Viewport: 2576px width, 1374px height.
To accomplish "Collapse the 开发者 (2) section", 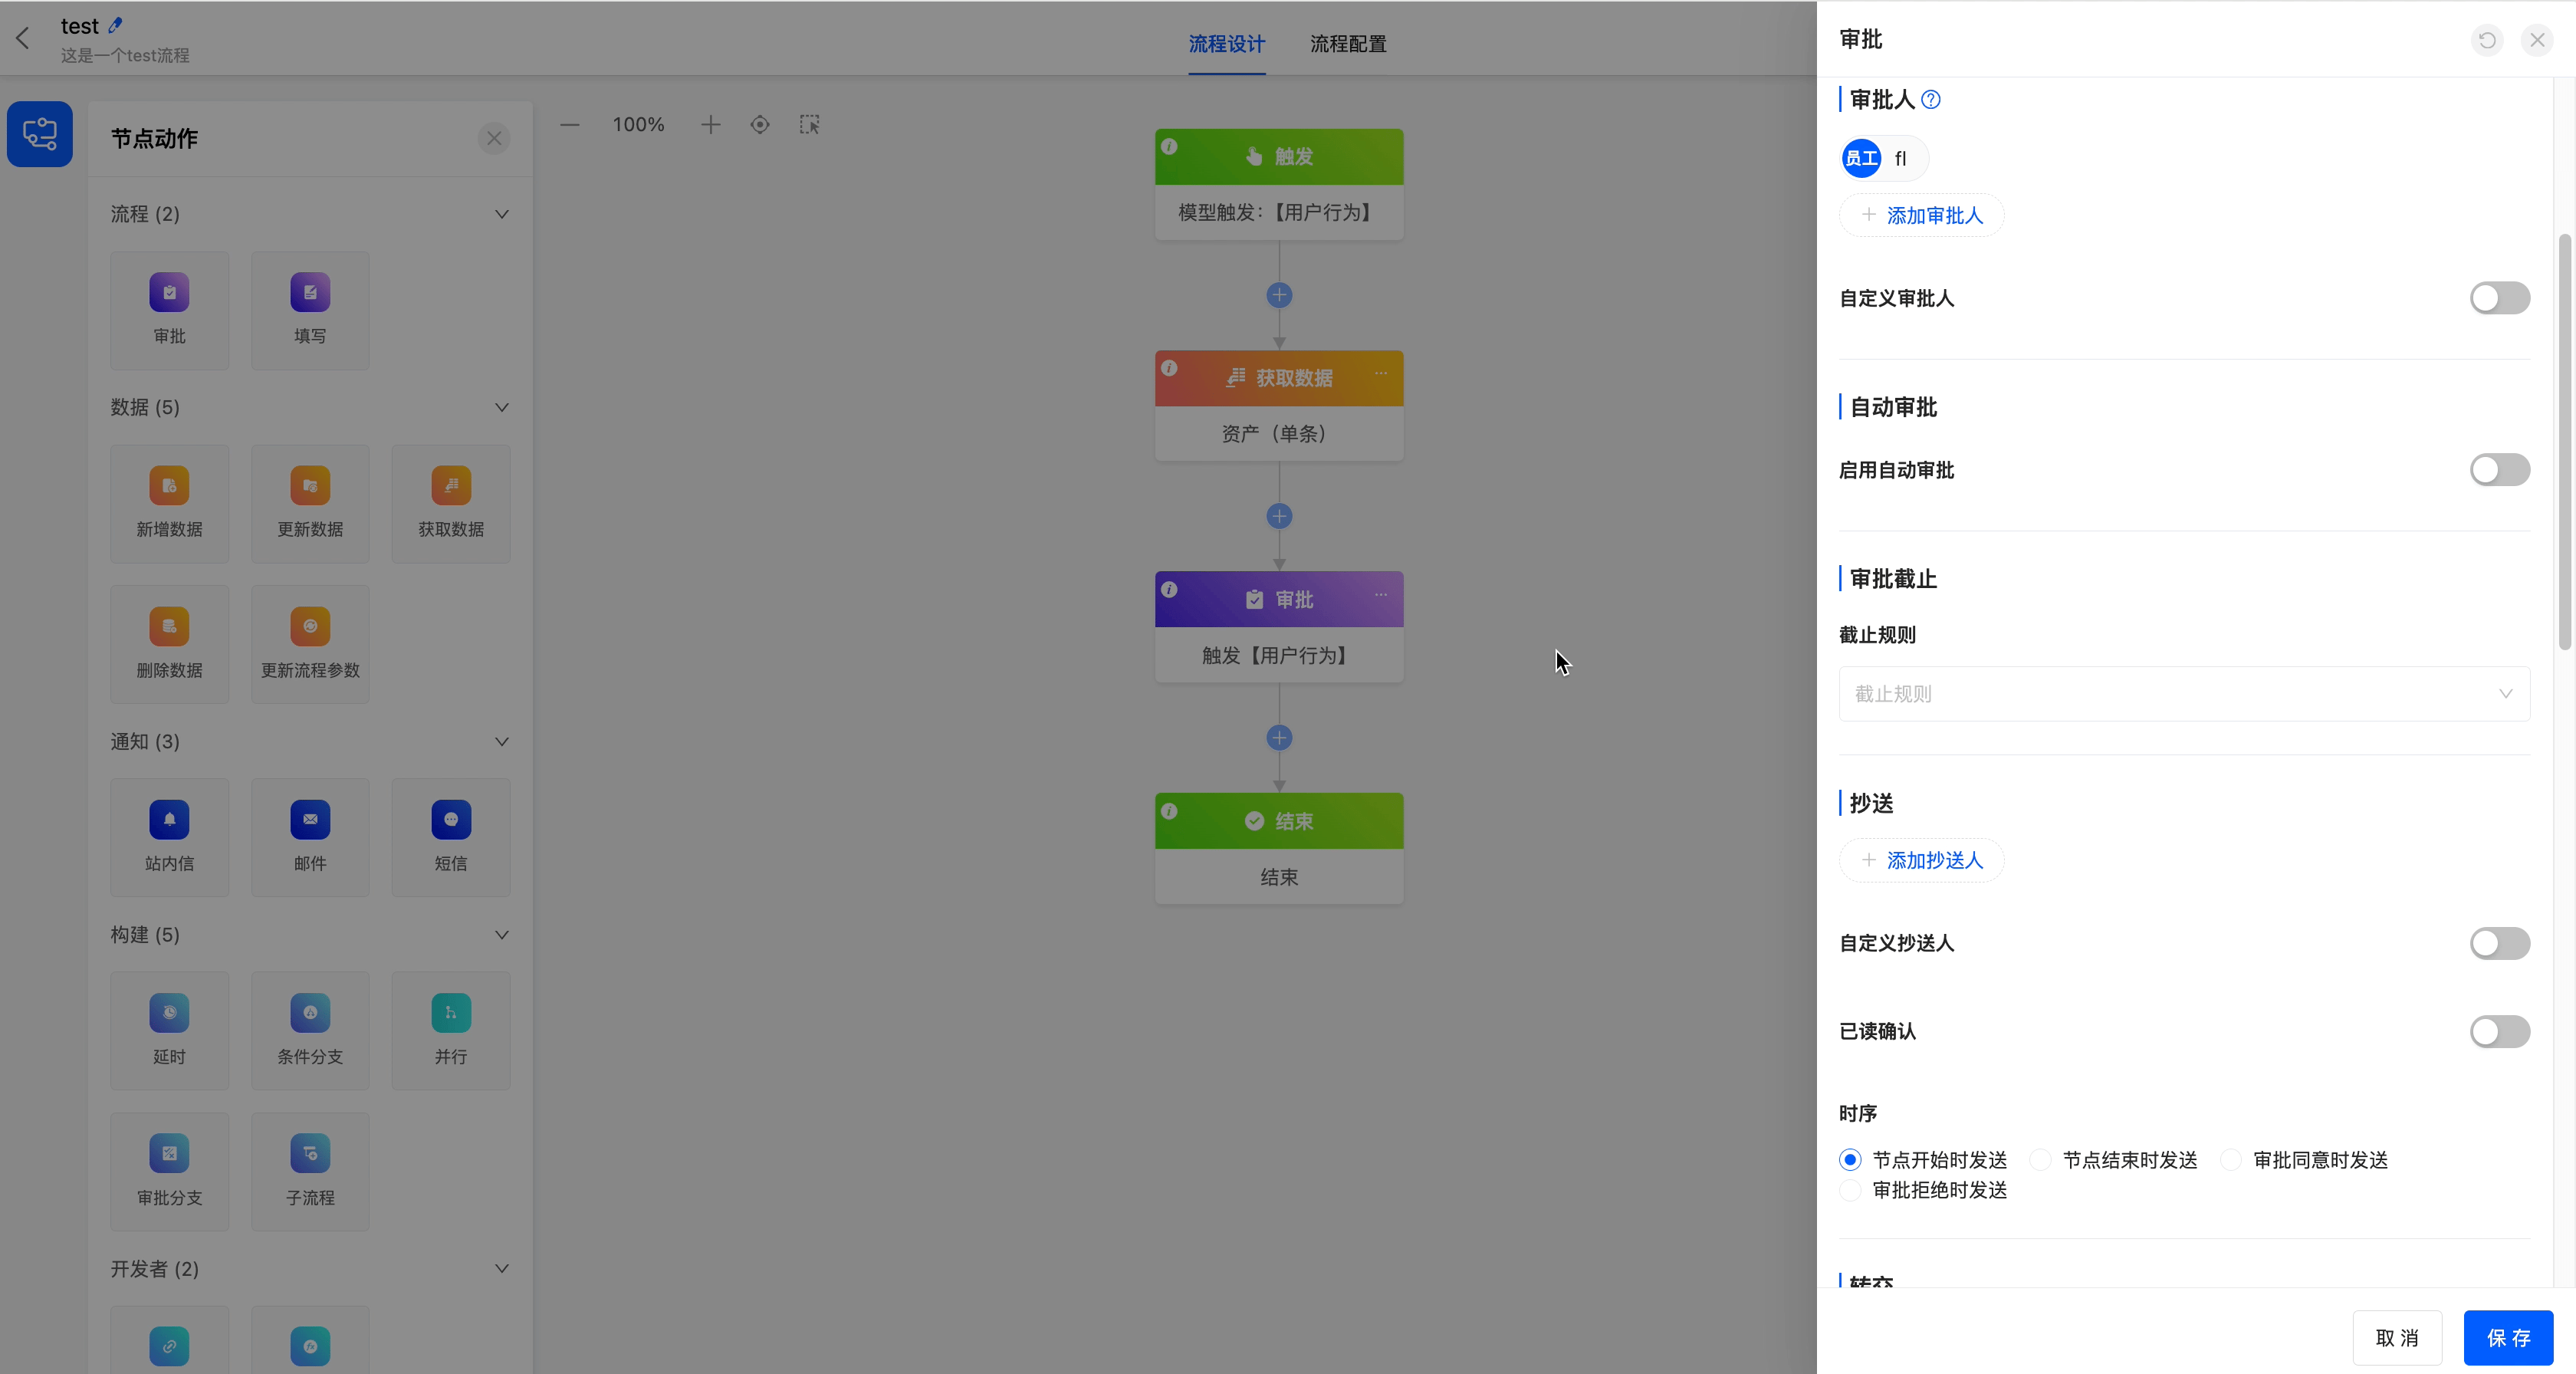I will tap(502, 1268).
